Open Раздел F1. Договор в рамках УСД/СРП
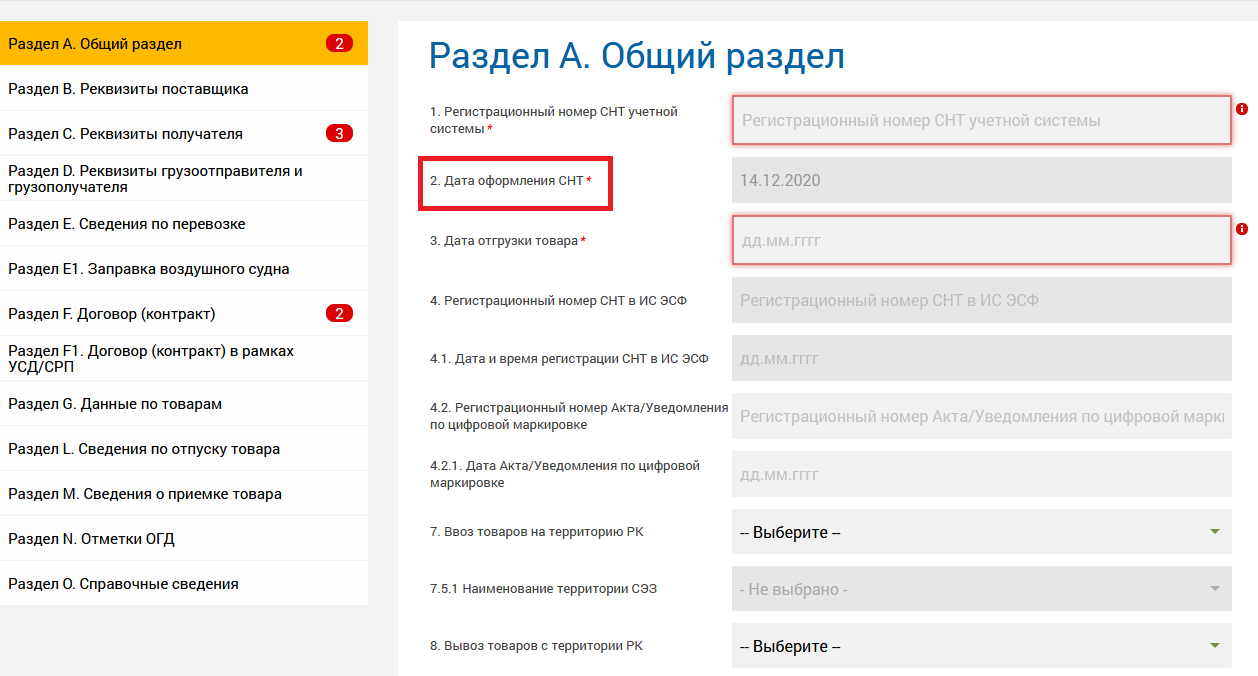1258x676 pixels. [x=184, y=359]
